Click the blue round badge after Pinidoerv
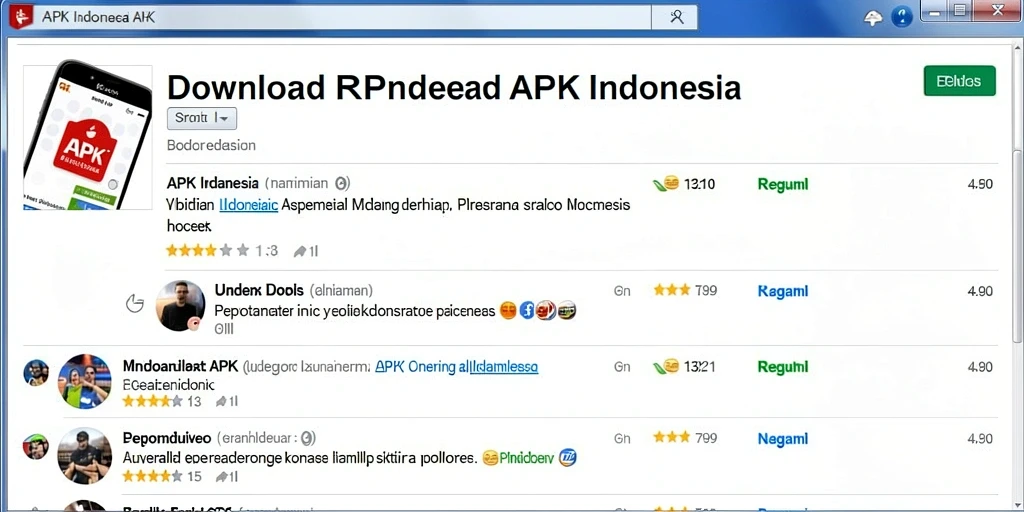1024x512 pixels. (568, 458)
